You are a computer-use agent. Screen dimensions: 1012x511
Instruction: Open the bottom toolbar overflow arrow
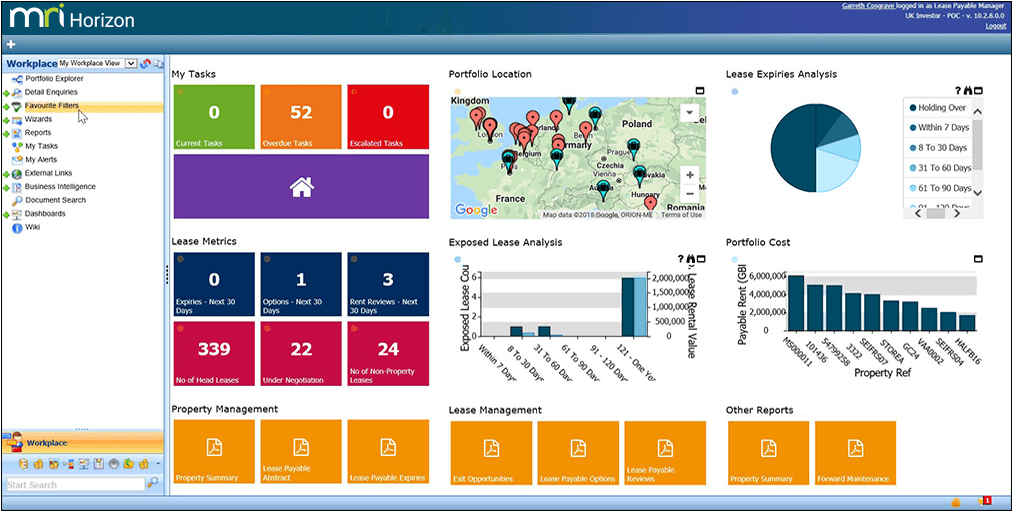point(158,464)
